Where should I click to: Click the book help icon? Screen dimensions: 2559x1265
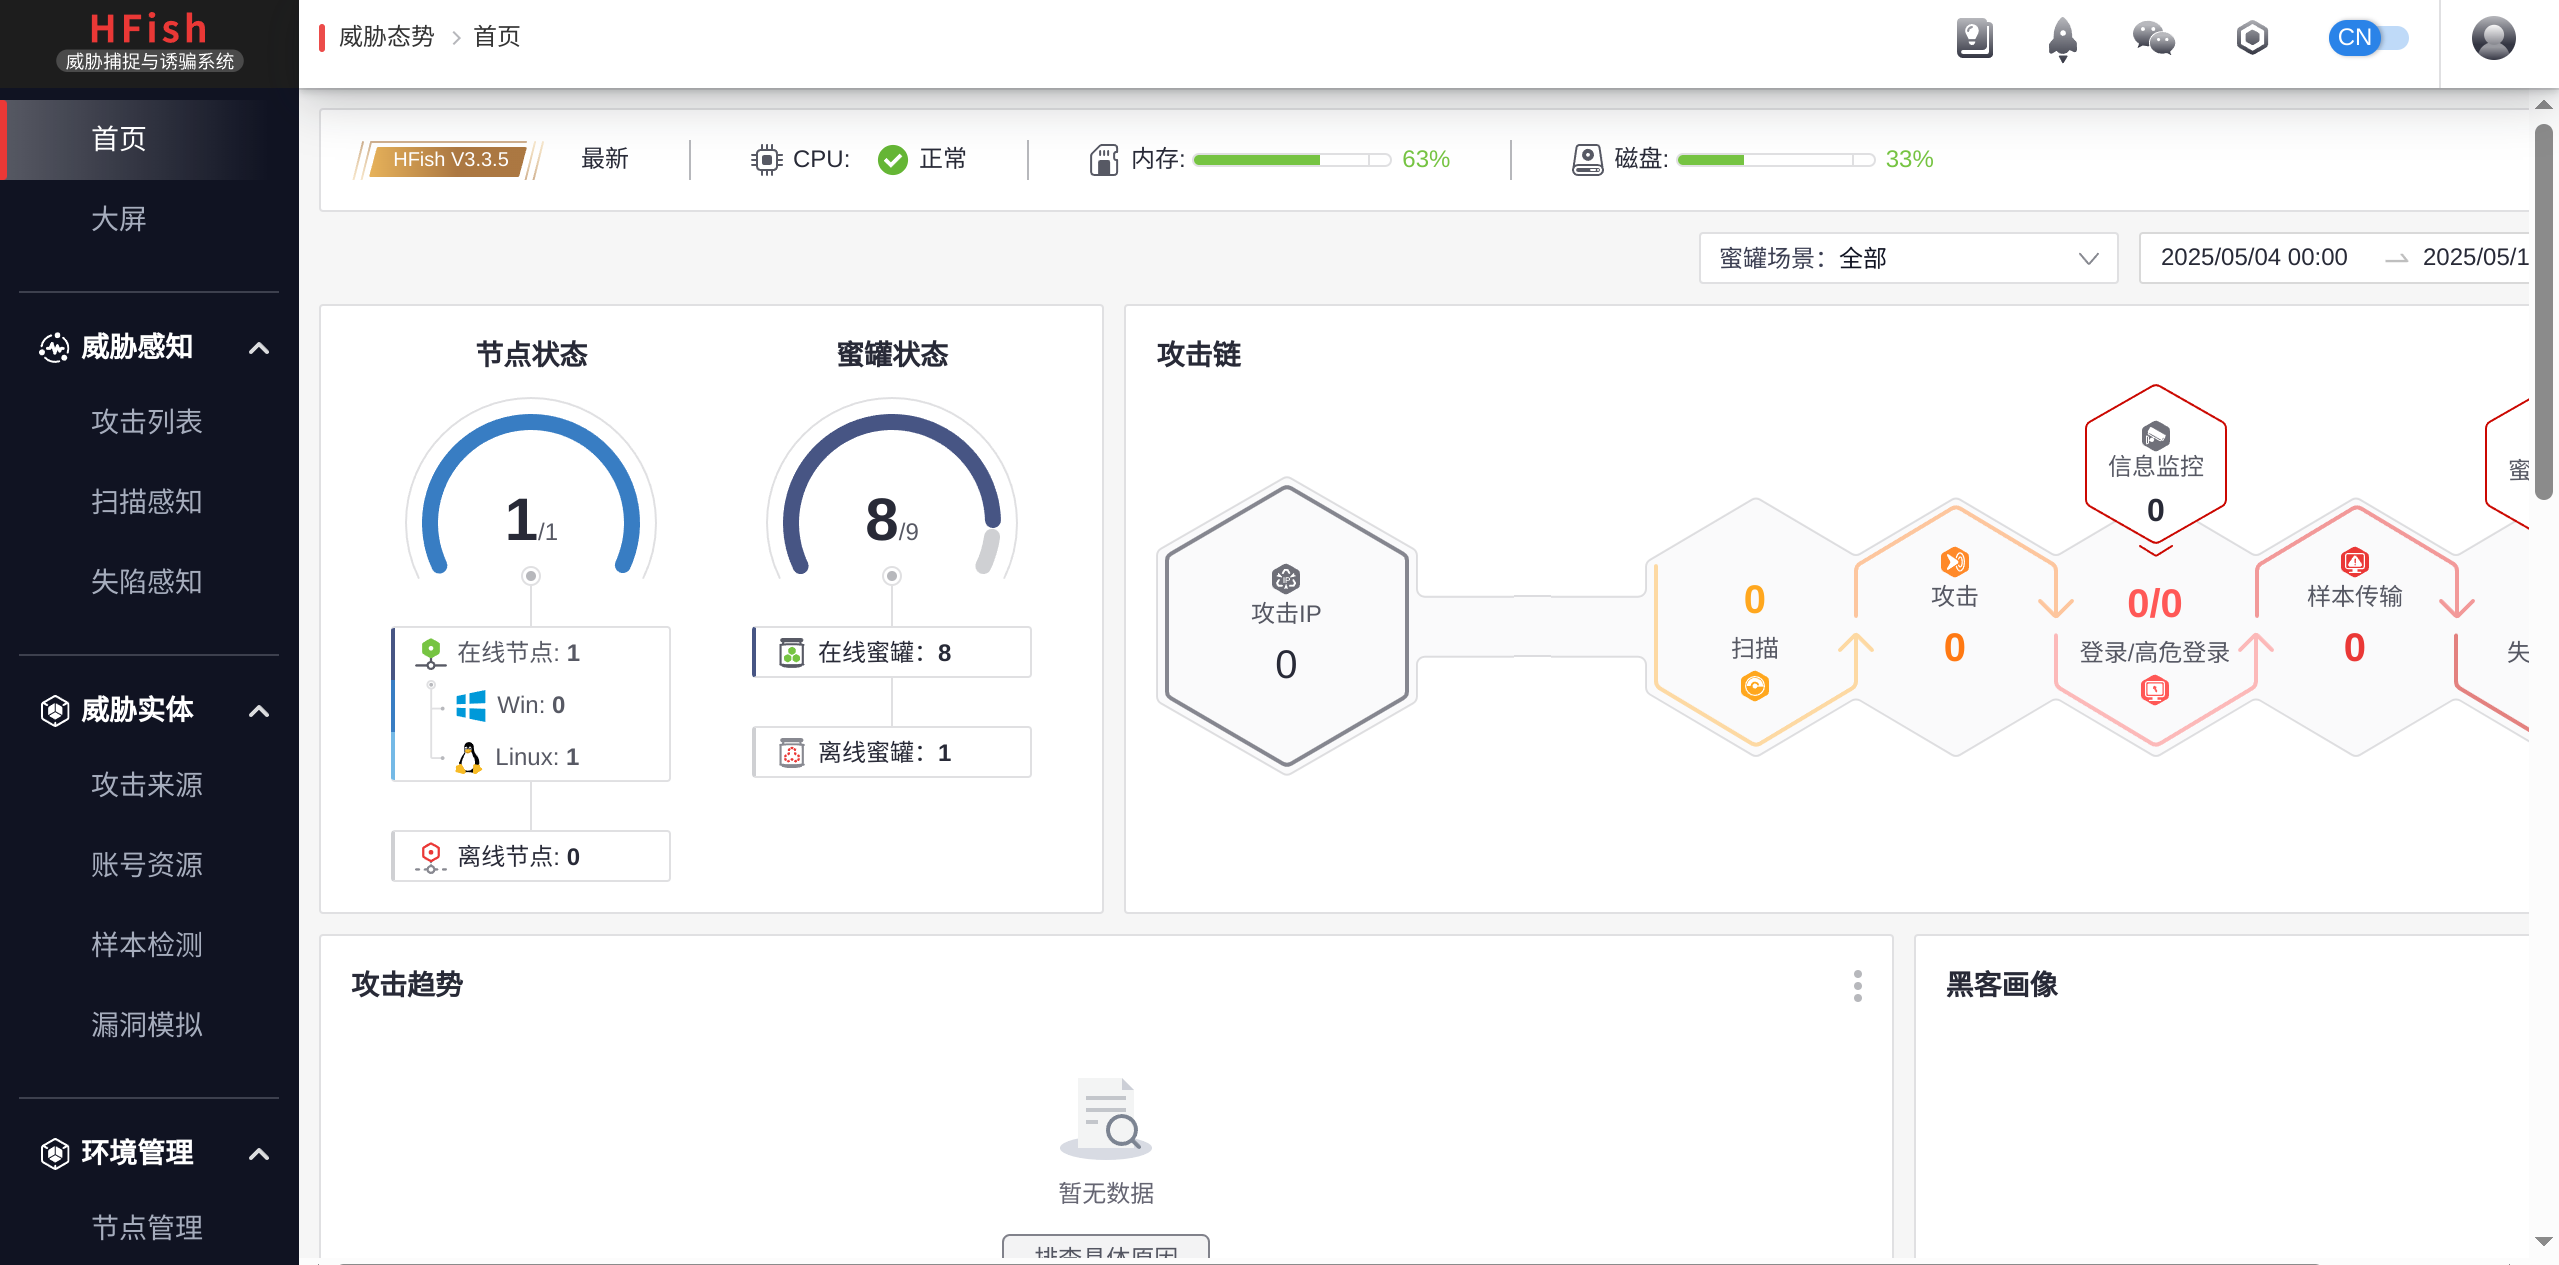[x=1974, y=39]
